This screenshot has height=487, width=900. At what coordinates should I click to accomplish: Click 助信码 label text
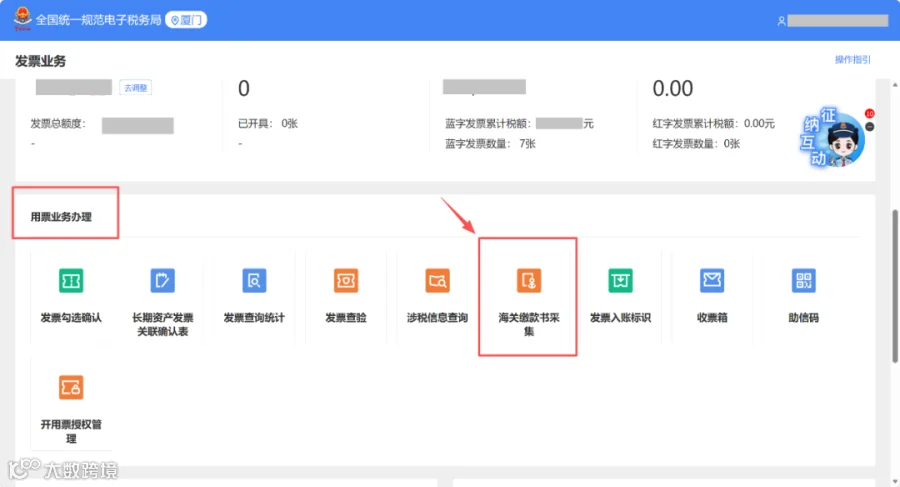tap(804, 318)
